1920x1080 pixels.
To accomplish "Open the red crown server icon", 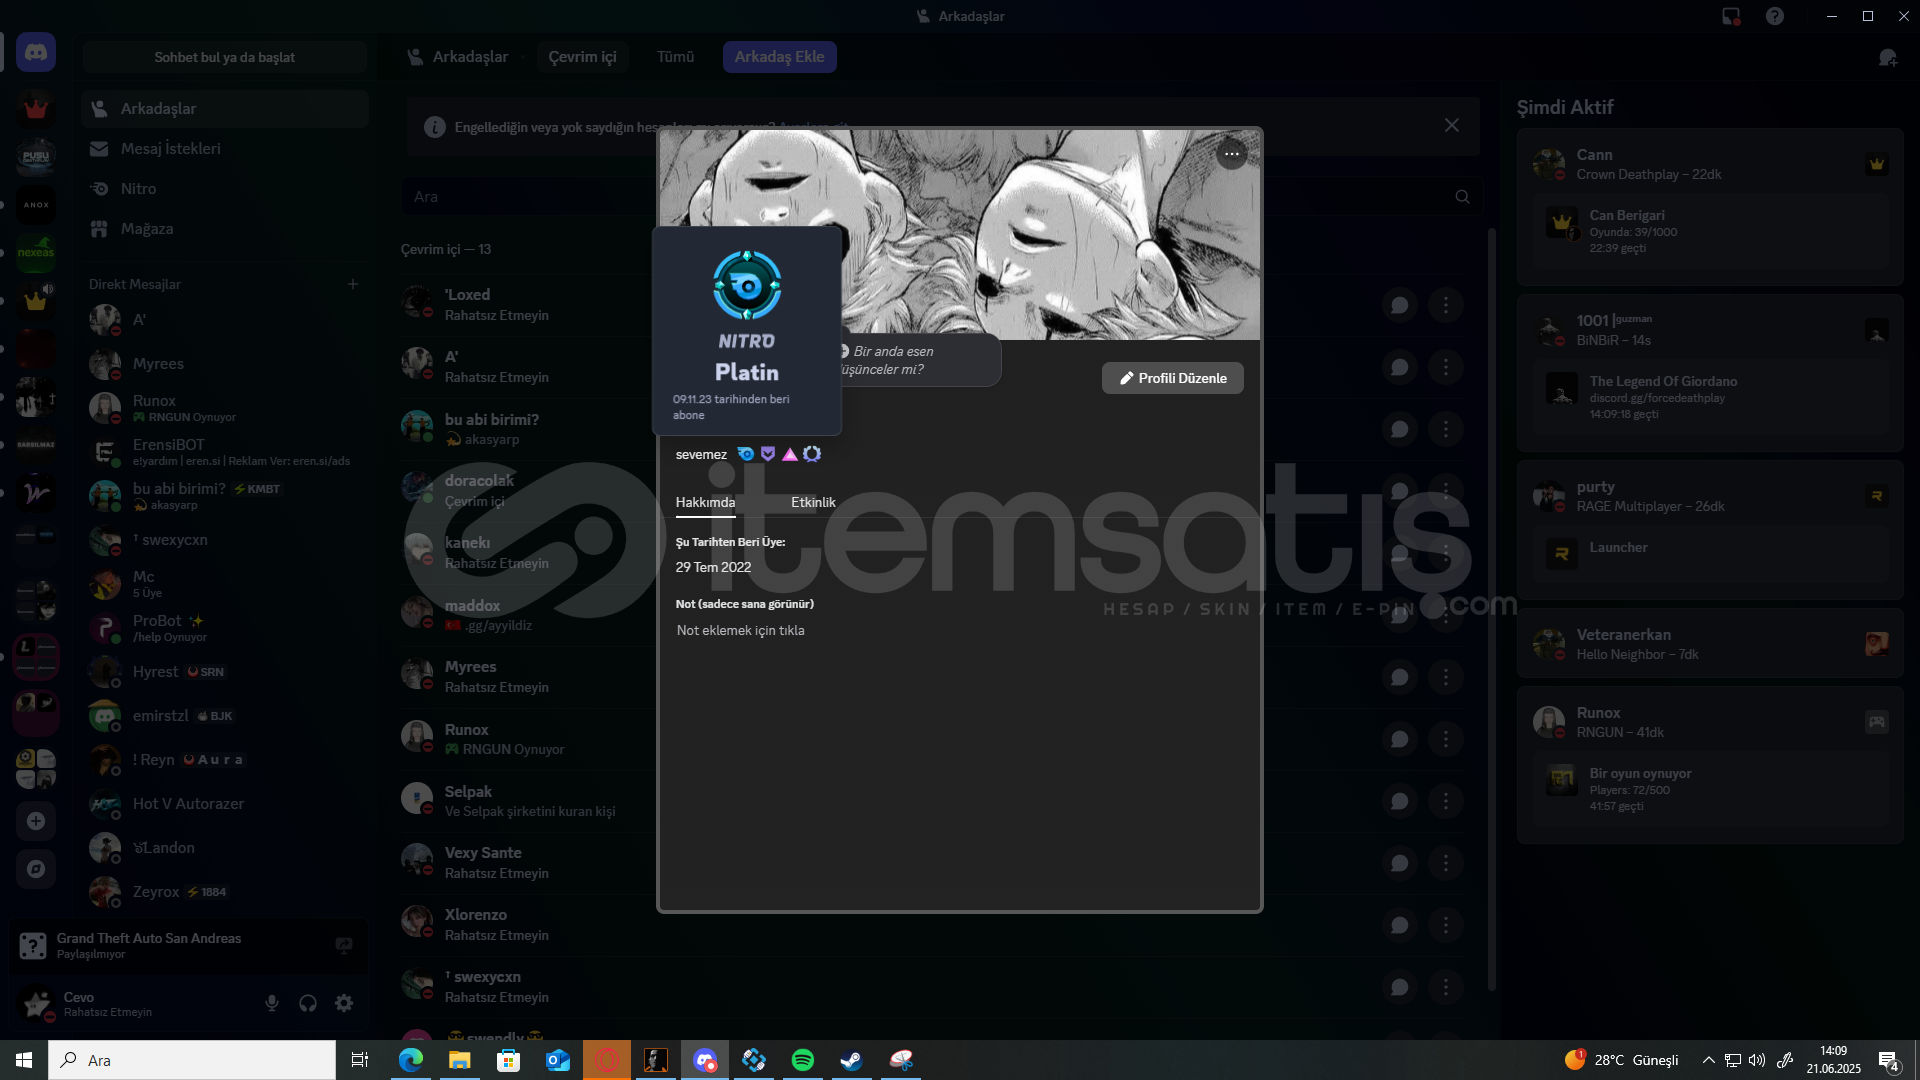I will 36,107.
